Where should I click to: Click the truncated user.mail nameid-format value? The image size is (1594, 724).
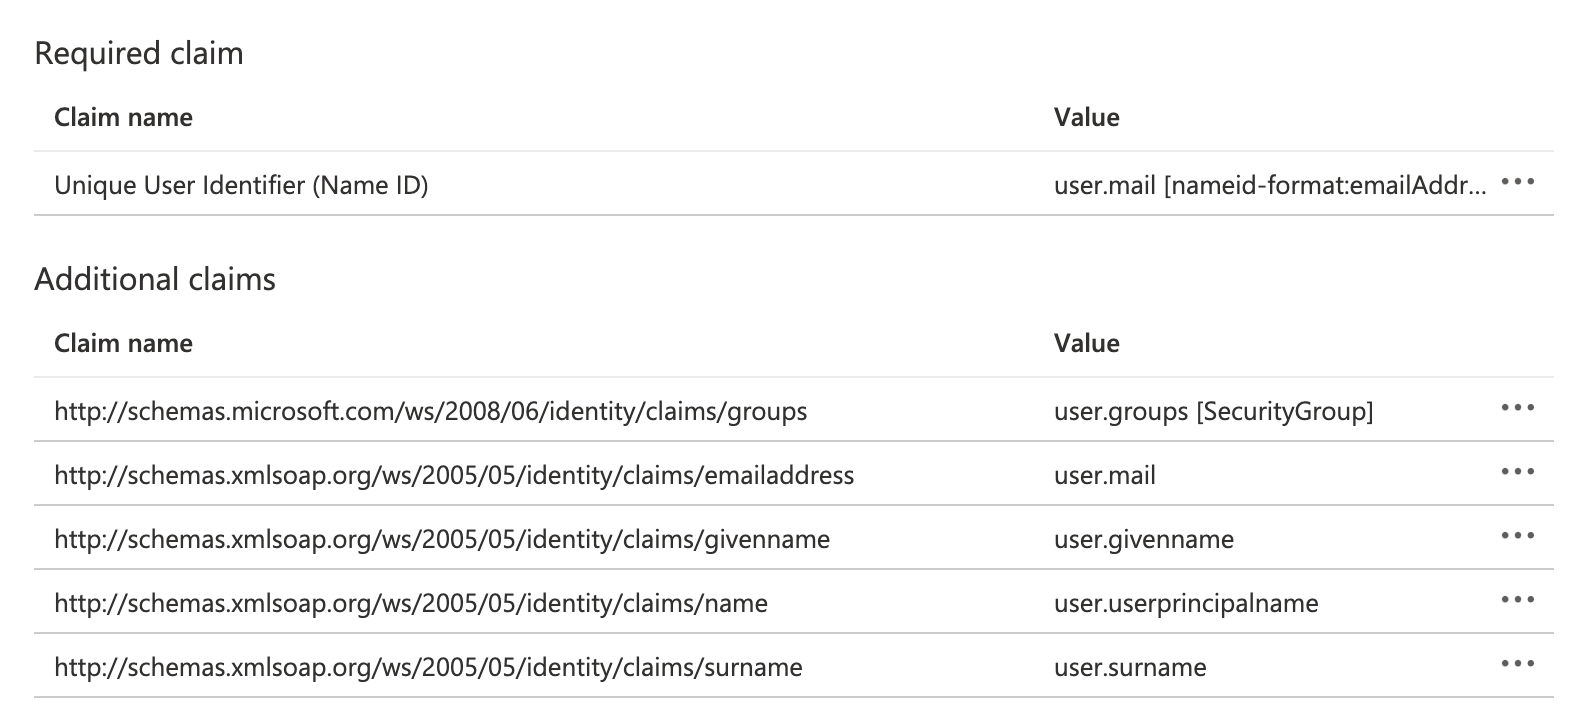coord(1269,185)
